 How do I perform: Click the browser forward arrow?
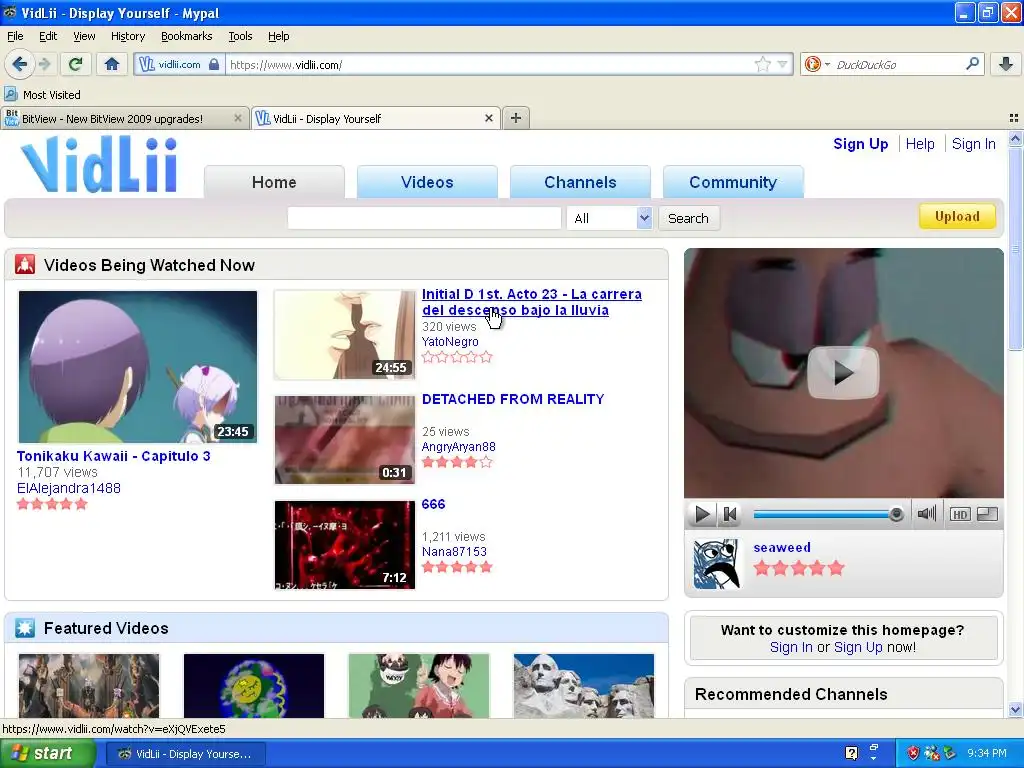pos(44,64)
